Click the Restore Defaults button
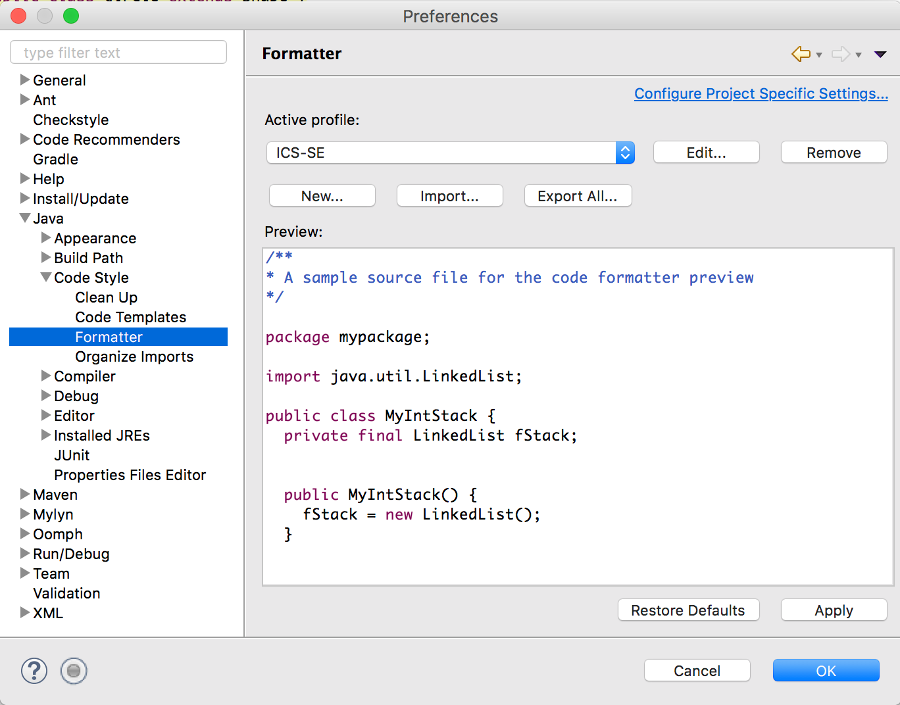The width and height of the screenshot is (900, 705). [688, 610]
